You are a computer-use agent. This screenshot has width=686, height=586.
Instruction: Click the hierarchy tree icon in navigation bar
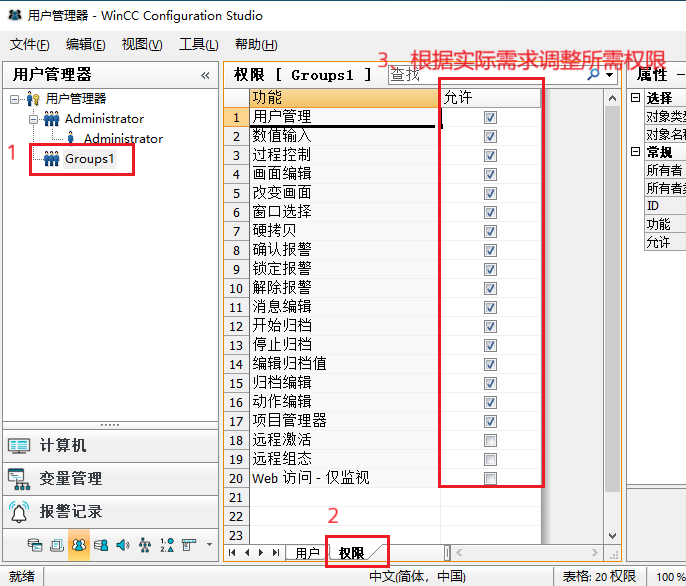[x=145, y=545]
